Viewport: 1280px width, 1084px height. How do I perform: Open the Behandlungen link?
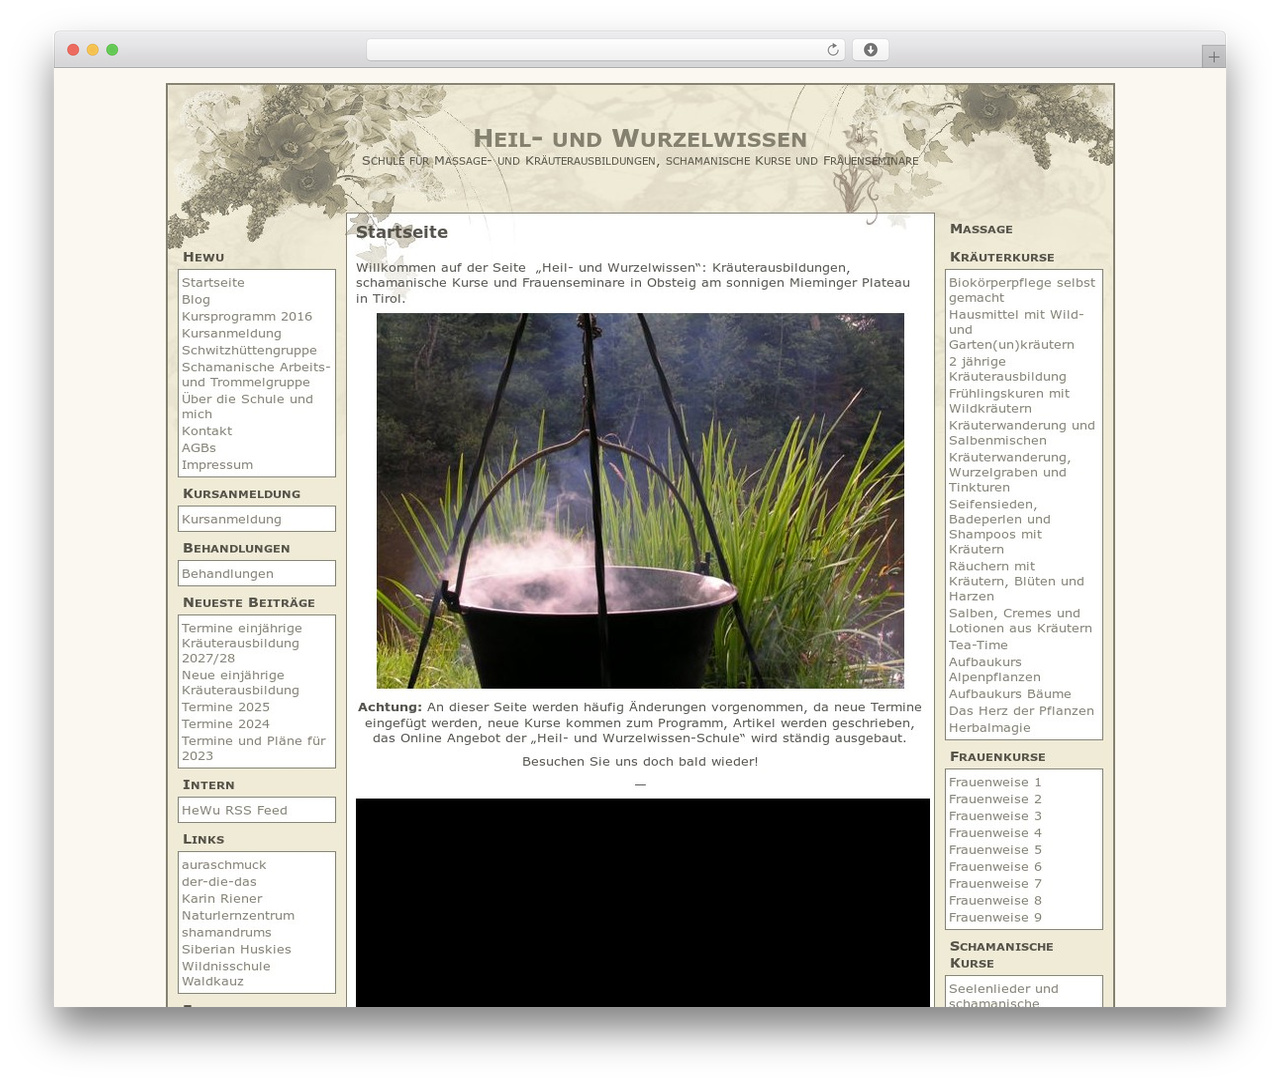pyautogui.click(x=228, y=574)
